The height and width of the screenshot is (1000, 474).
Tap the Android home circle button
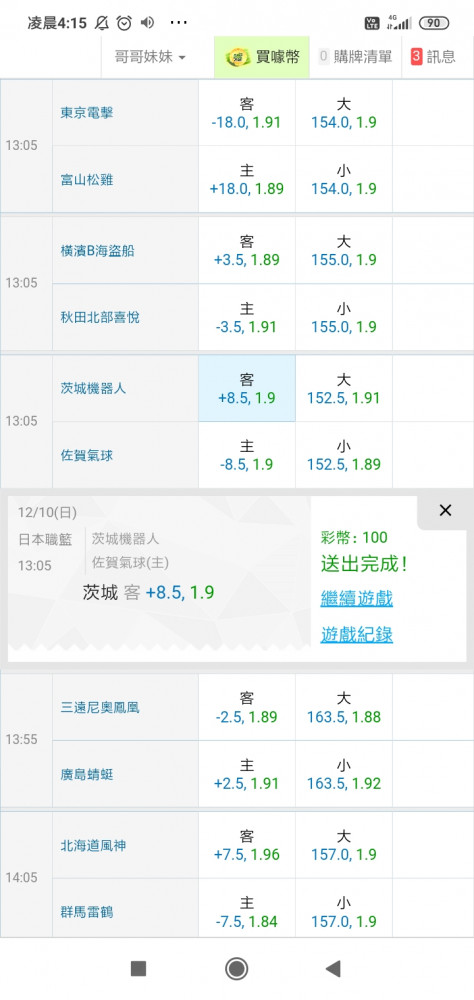click(237, 969)
